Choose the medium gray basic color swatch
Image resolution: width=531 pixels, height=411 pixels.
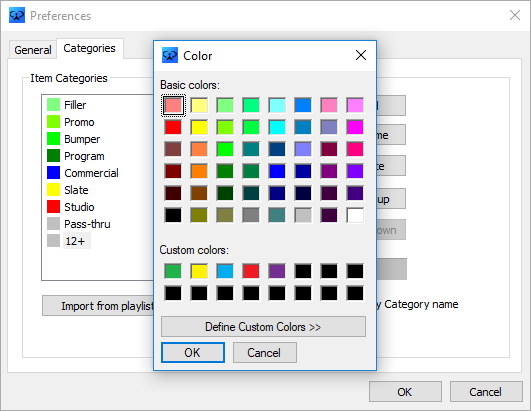click(x=251, y=215)
